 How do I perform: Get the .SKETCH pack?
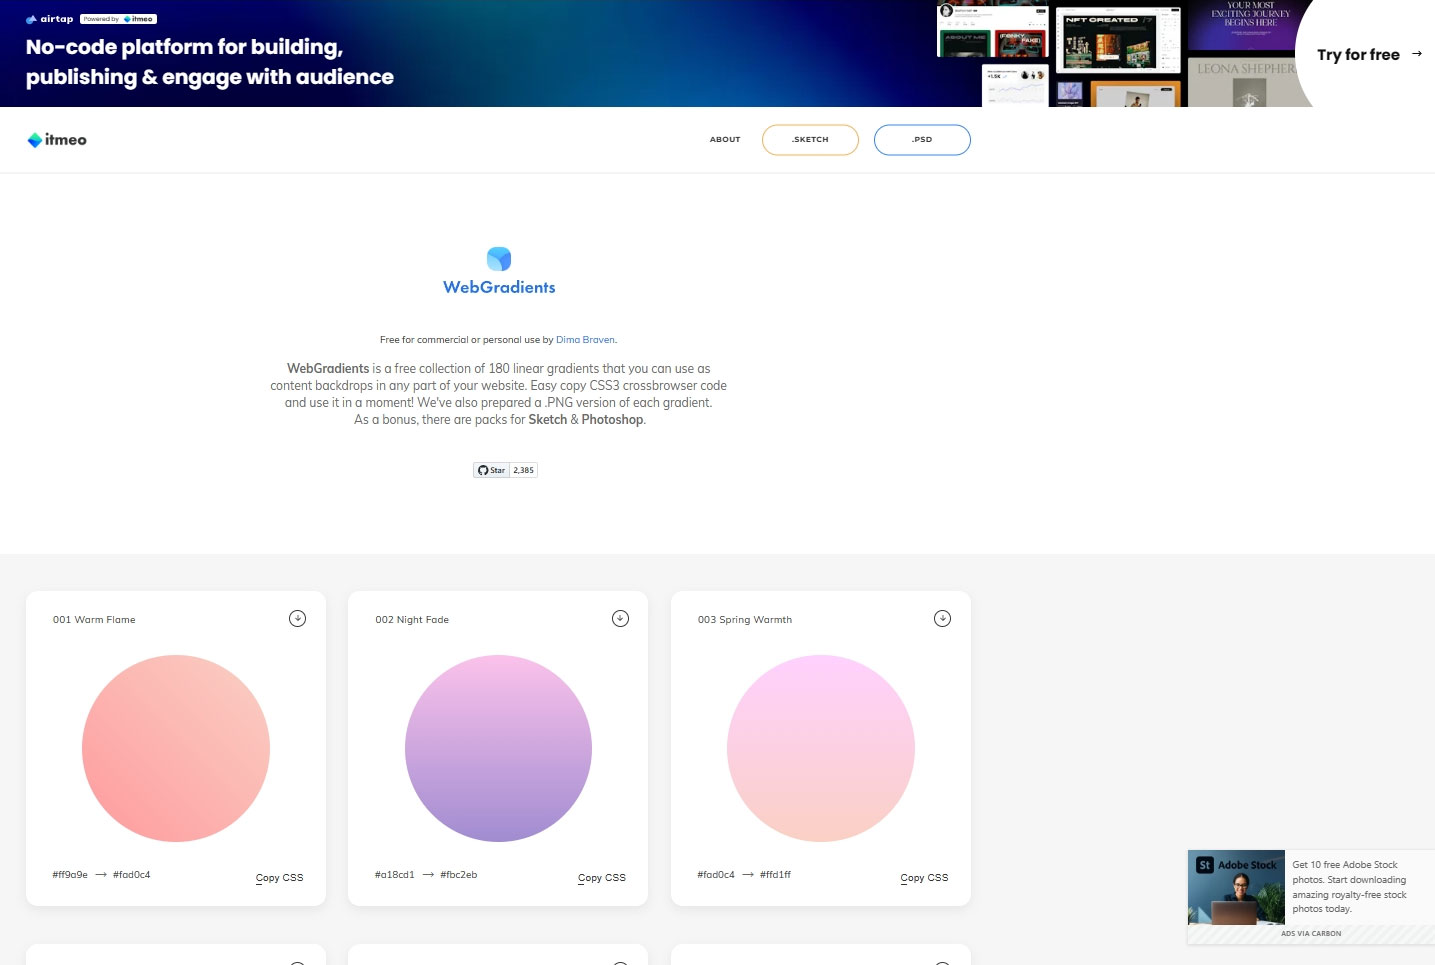(x=810, y=140)
